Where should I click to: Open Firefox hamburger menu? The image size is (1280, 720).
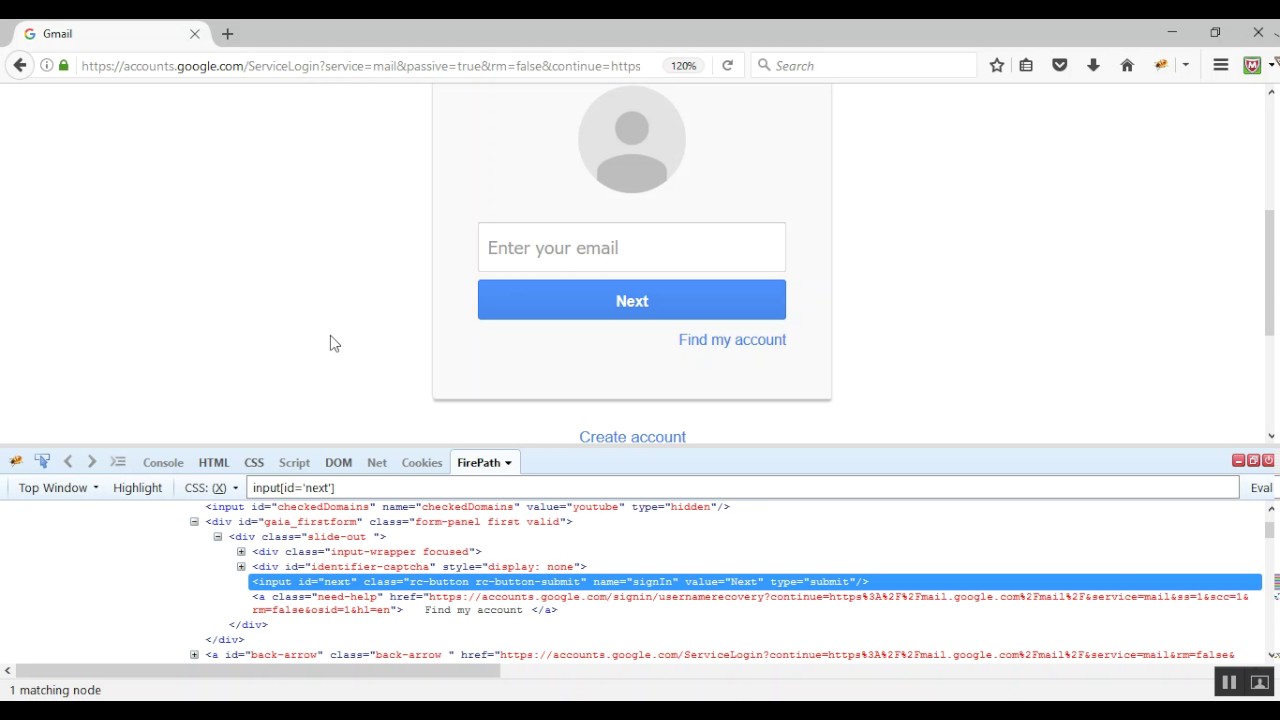pyautogui.click(x=1220, y=65)
